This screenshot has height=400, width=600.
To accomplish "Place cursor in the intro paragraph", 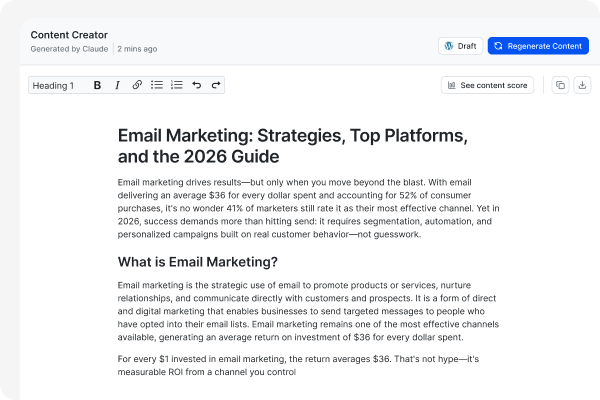I will pyautogui.click(x=298, y=208).
